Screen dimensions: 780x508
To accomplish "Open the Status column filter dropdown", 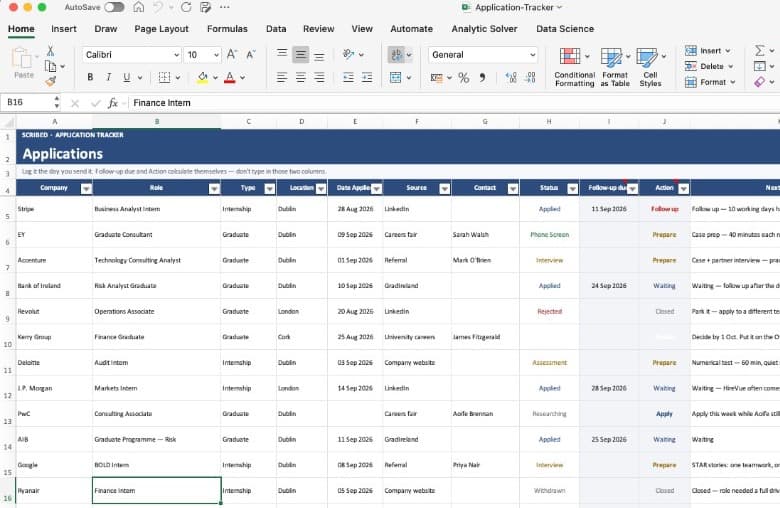I will (573, 189).
